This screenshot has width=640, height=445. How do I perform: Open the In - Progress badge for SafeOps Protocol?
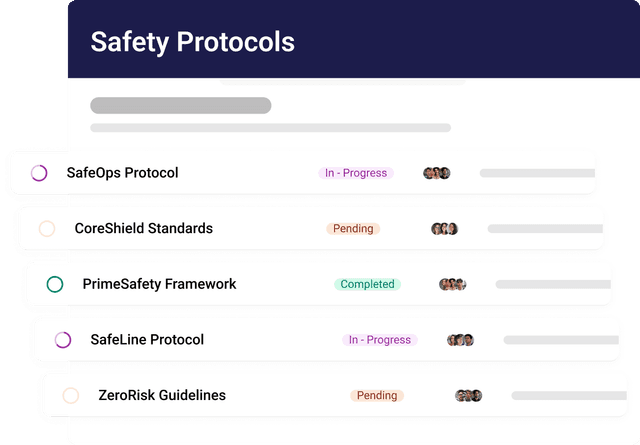coord(356,173)
